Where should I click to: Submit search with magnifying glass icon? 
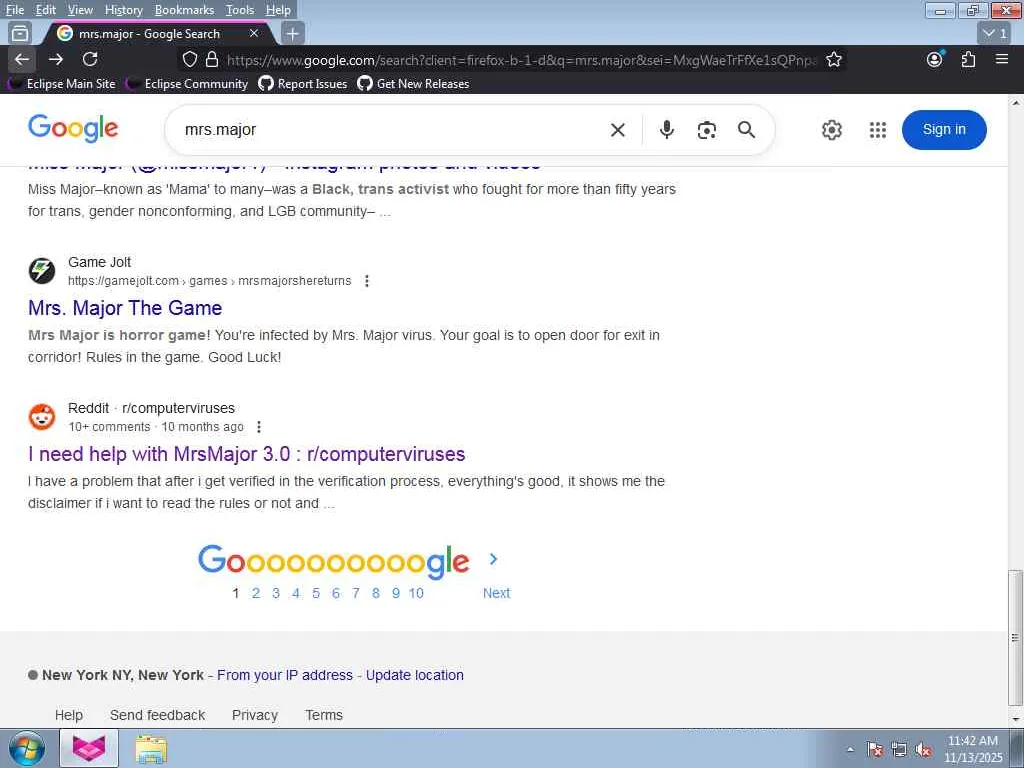click(x=746, y=130)
